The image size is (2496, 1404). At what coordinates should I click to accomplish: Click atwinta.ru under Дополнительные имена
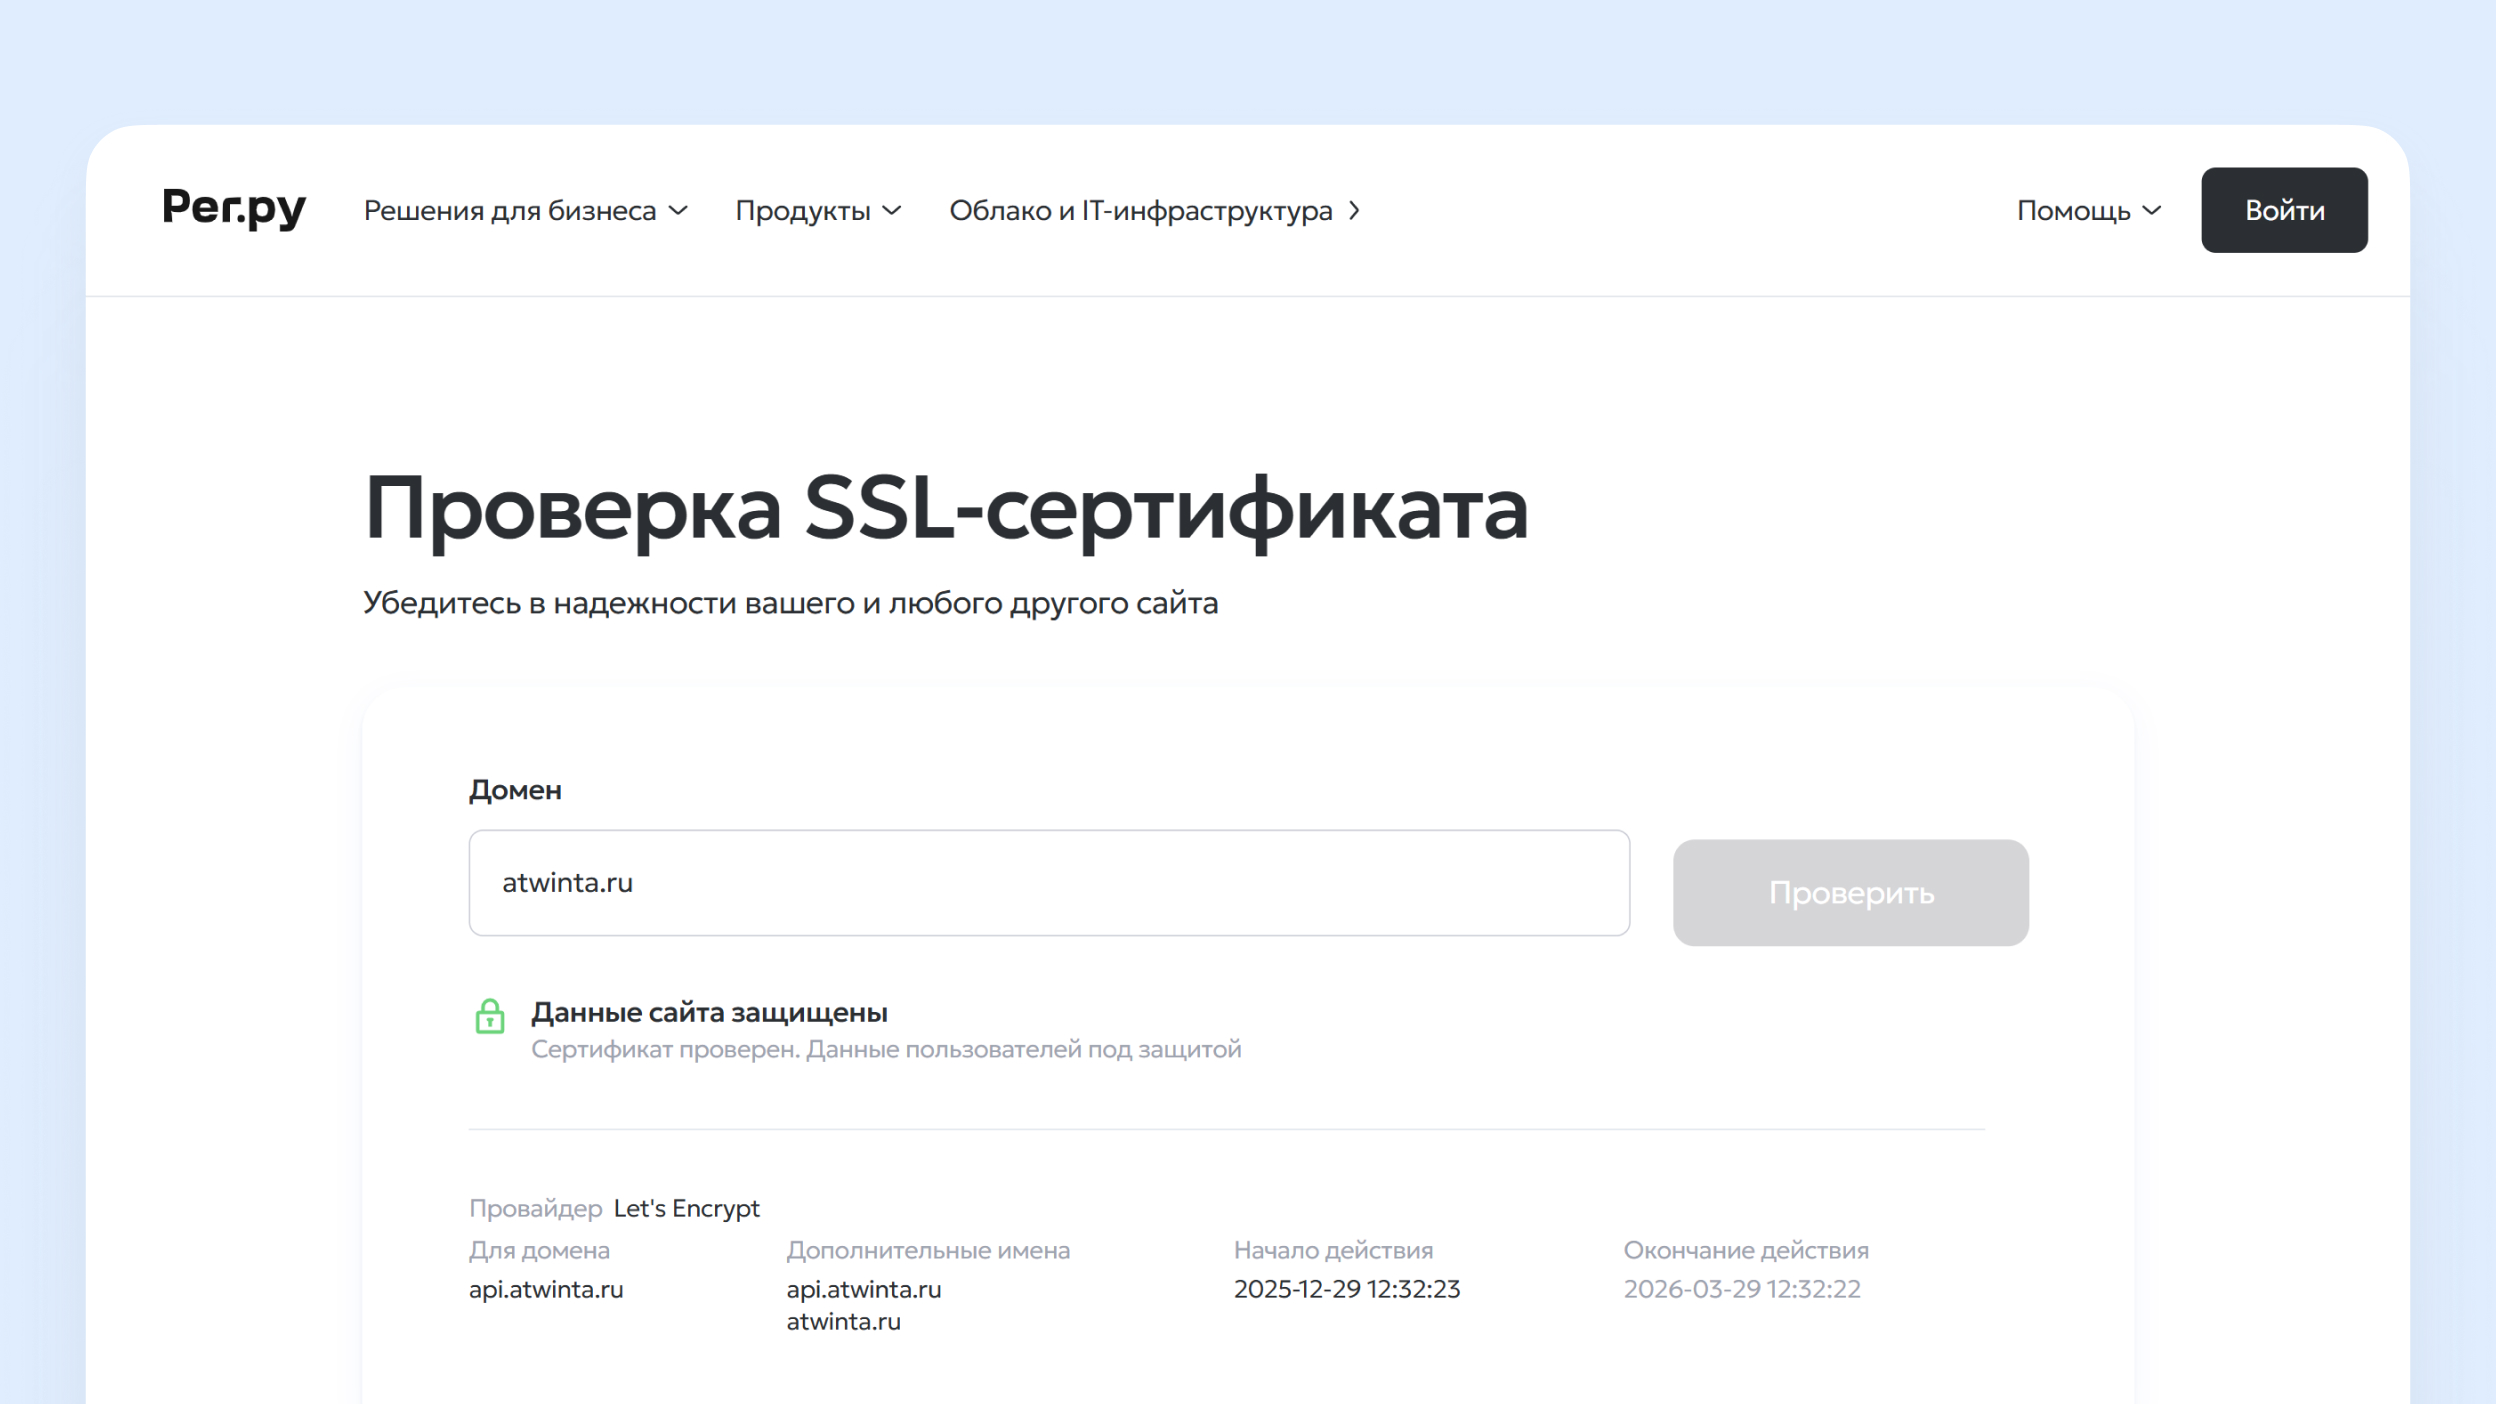click(x=843, y=1321)
